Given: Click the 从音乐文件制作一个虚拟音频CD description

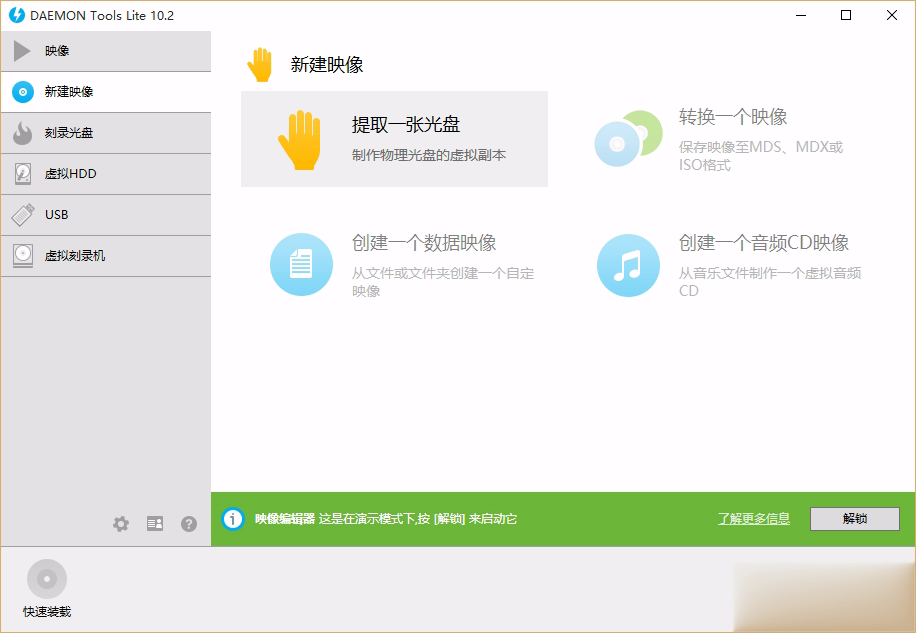Looking at the screenshot, I should coord(770,282).
